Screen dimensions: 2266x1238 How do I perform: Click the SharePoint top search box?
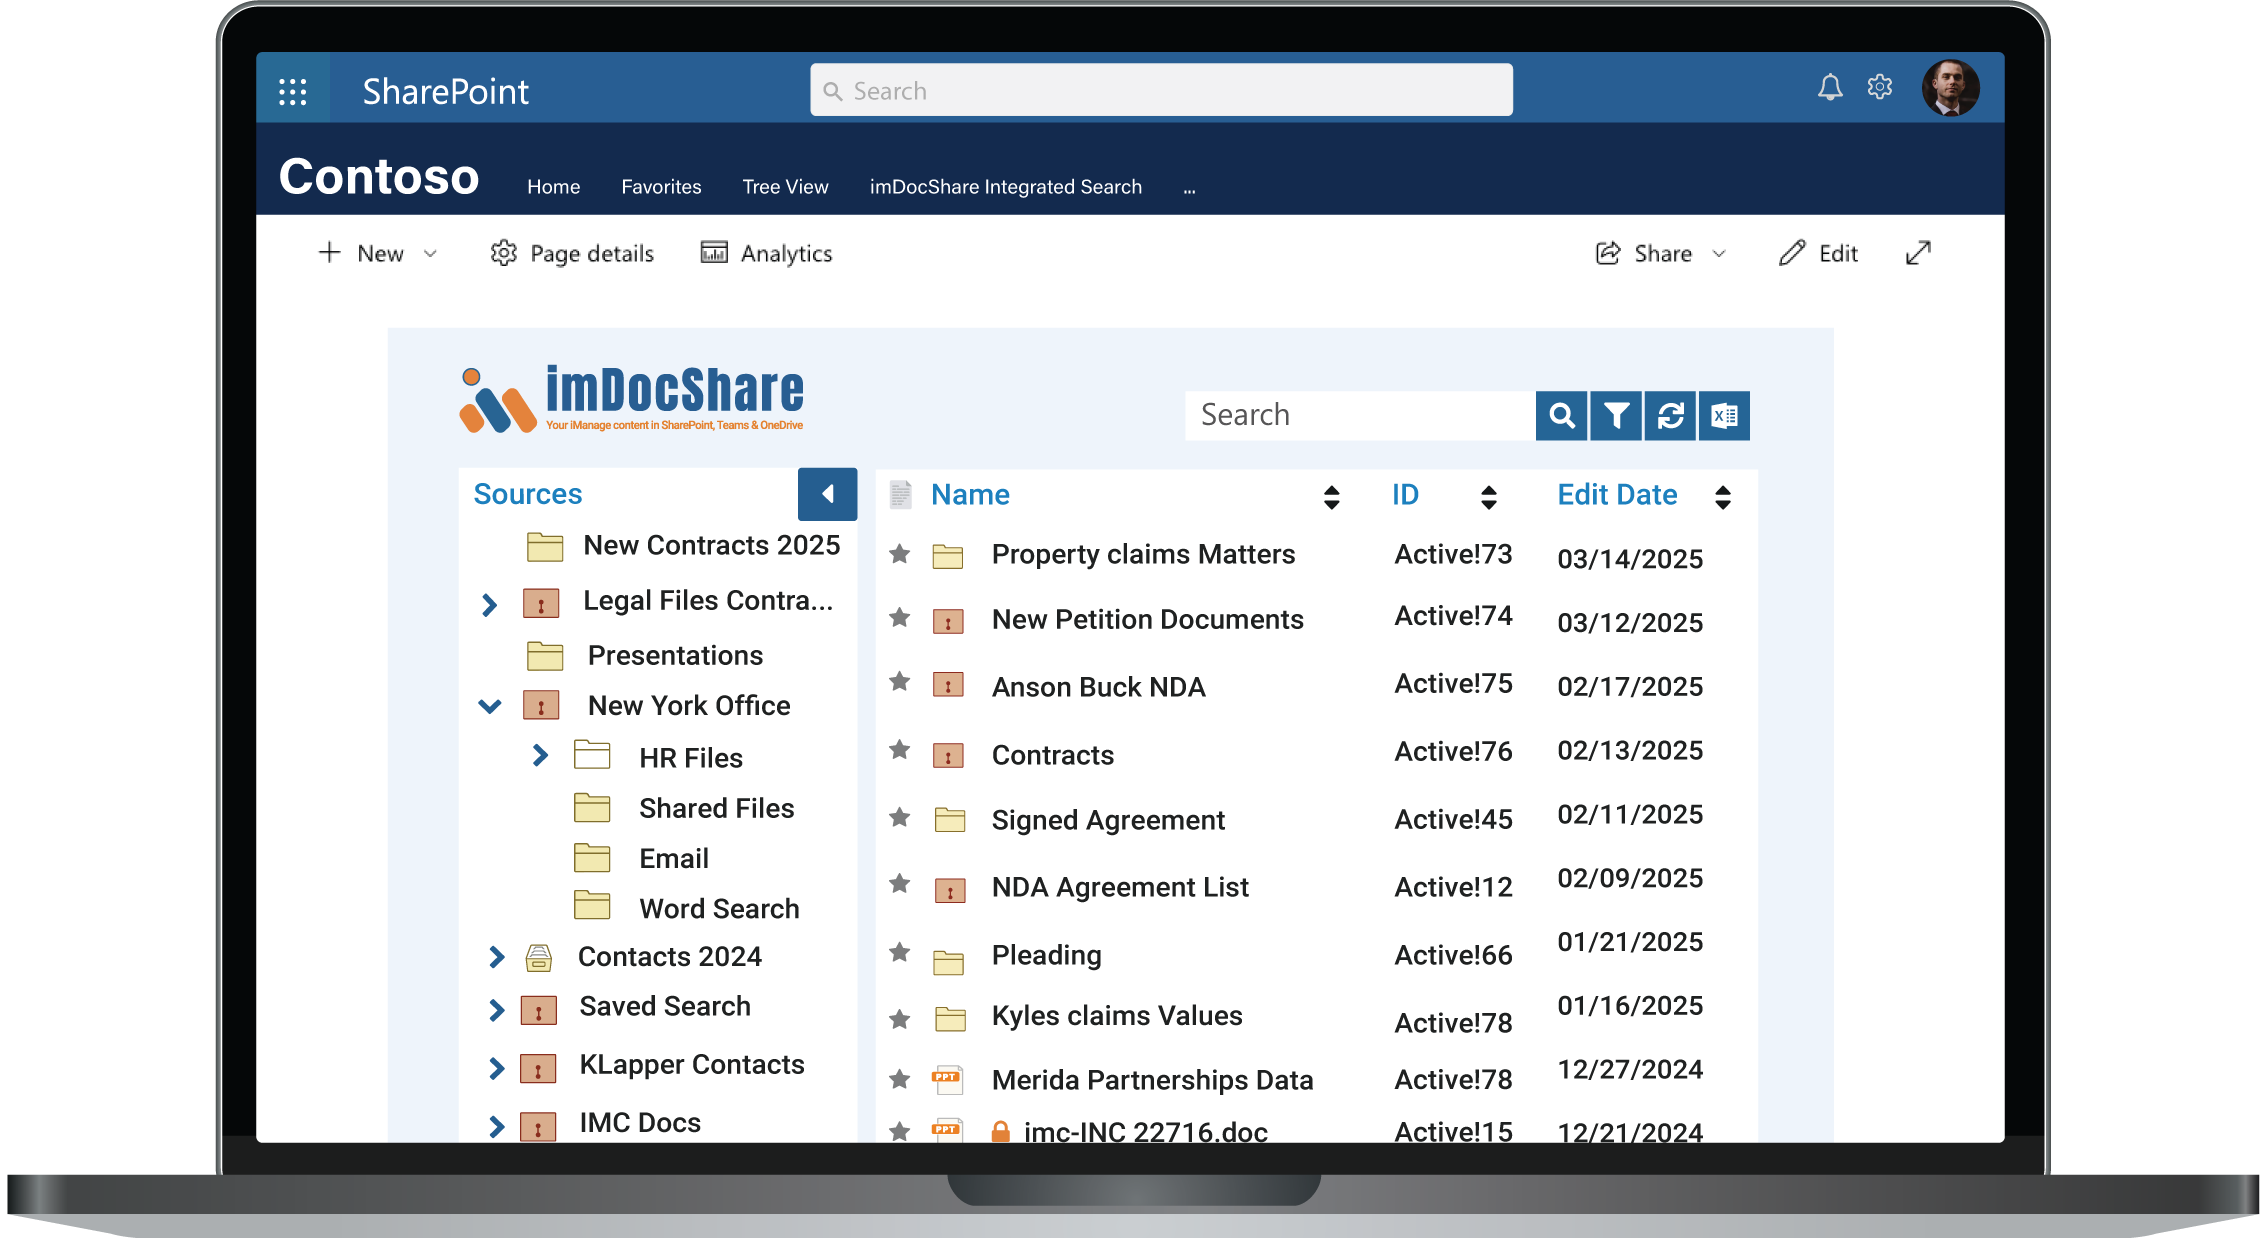coord(1160,90)
